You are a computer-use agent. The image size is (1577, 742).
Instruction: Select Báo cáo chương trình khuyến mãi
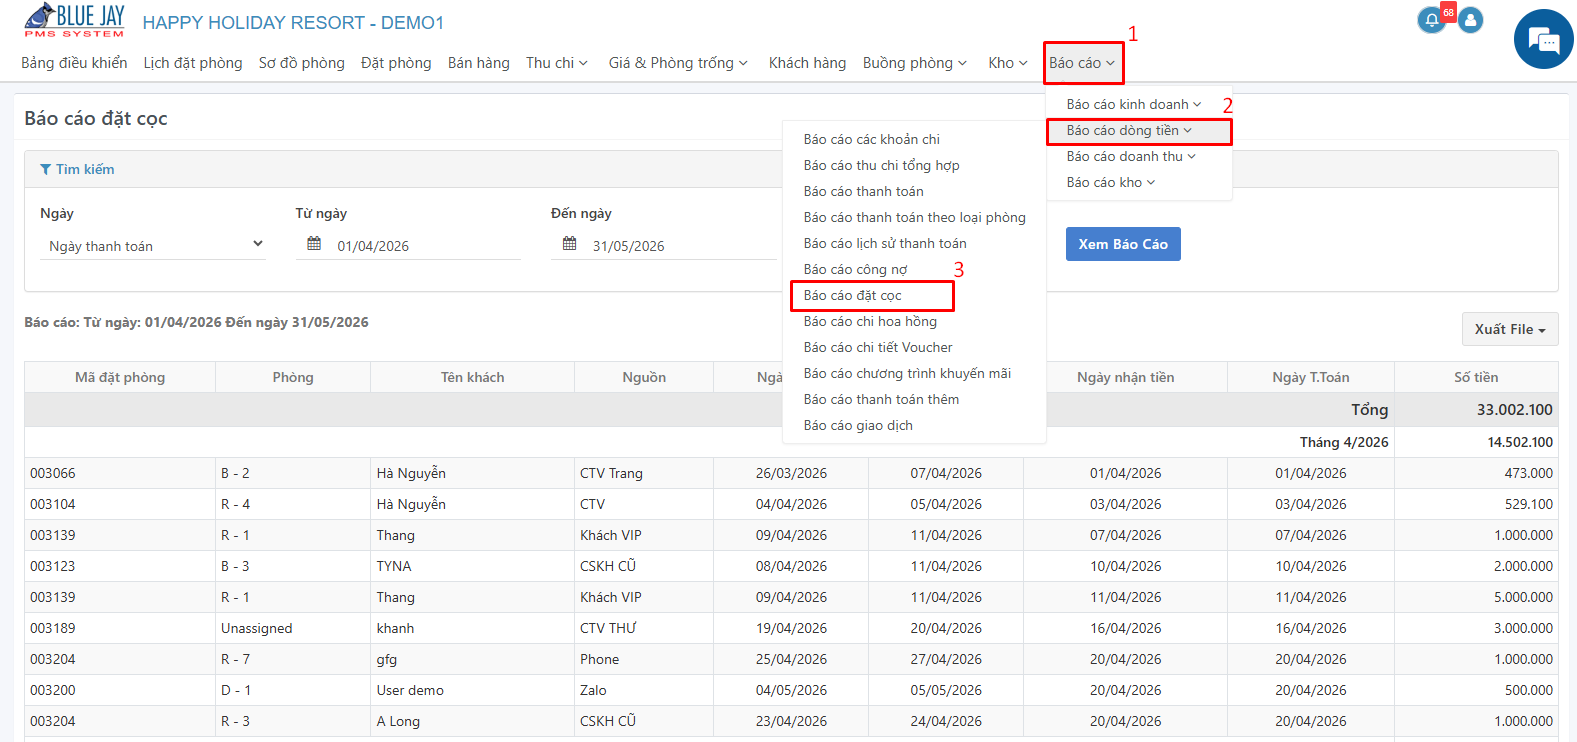coord(907,373)
